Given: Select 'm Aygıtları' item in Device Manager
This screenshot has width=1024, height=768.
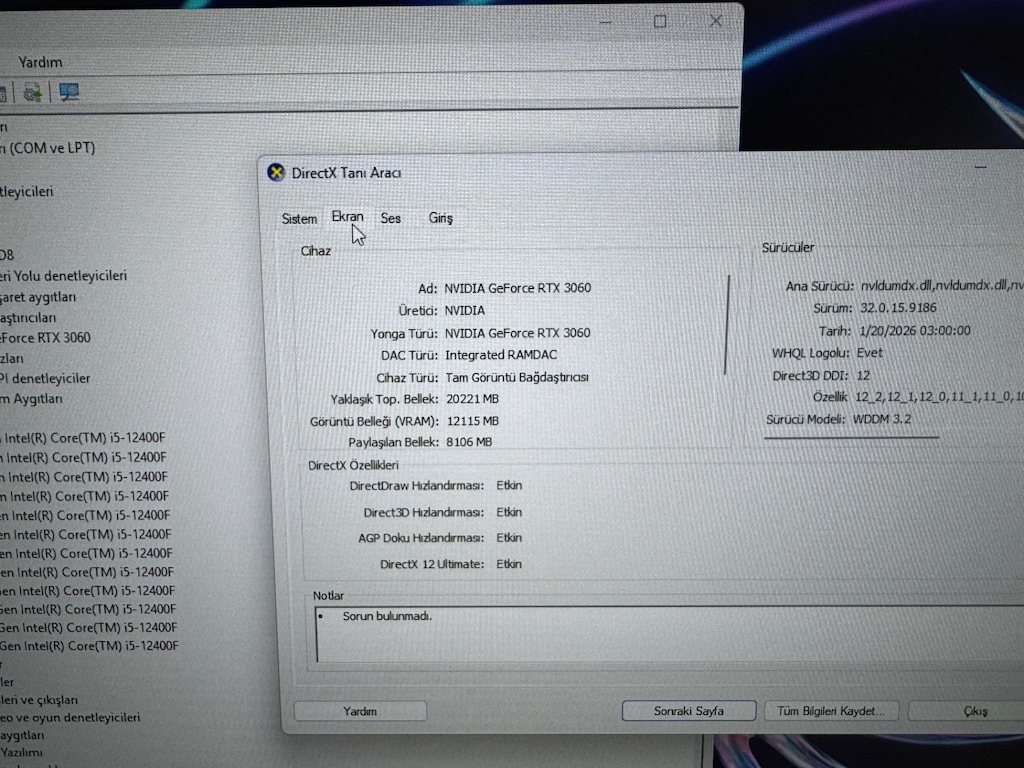Looking at the screenshot, I should click(x=31, y=398).
